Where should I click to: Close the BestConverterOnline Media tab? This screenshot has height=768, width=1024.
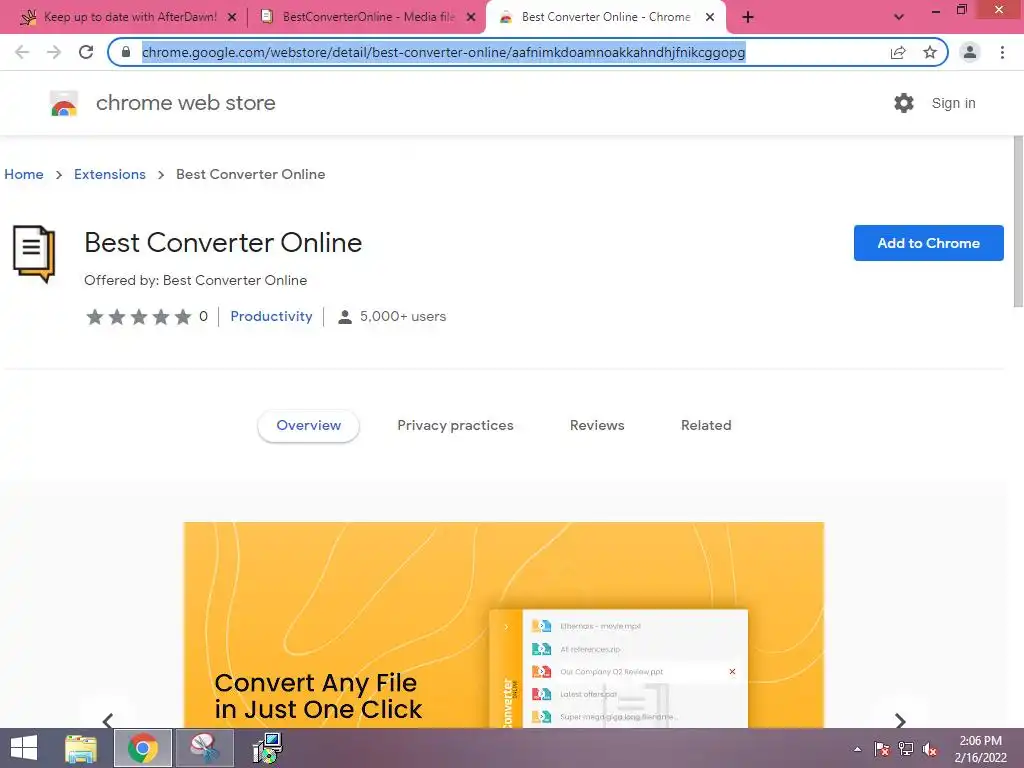(471, 18)
